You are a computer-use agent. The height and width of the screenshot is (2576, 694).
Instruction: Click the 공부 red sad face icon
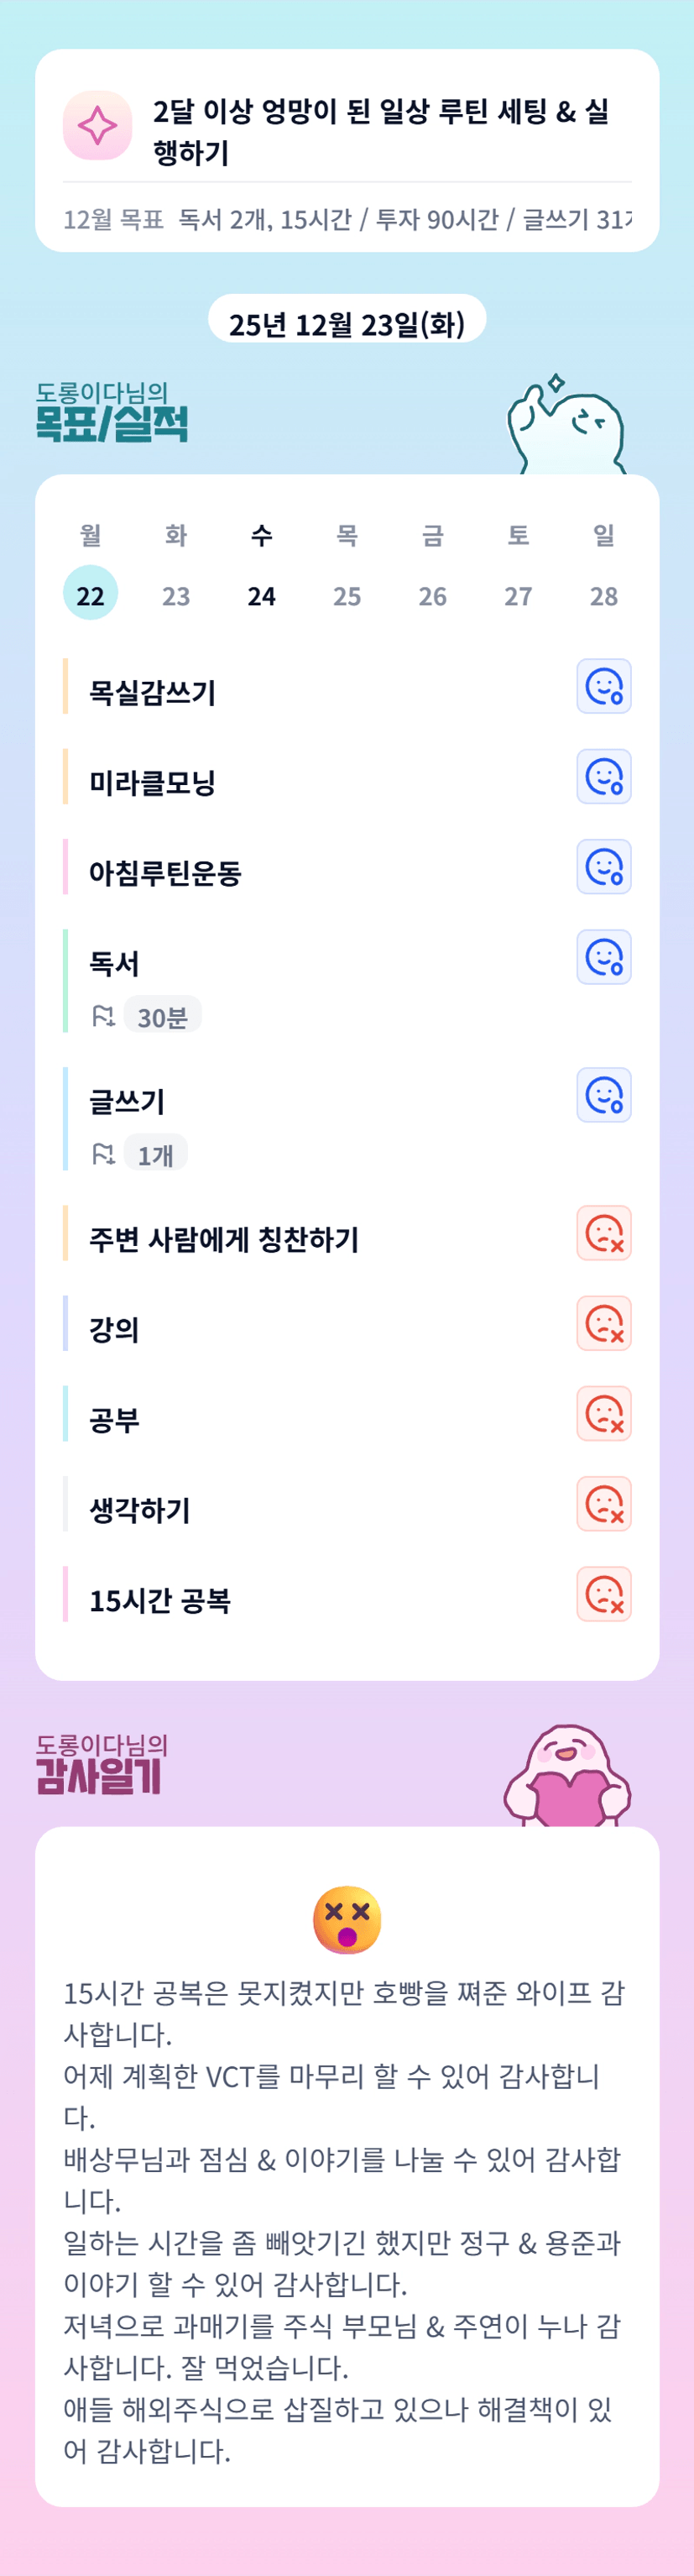pyautogui.click(x=603, y=1412)
